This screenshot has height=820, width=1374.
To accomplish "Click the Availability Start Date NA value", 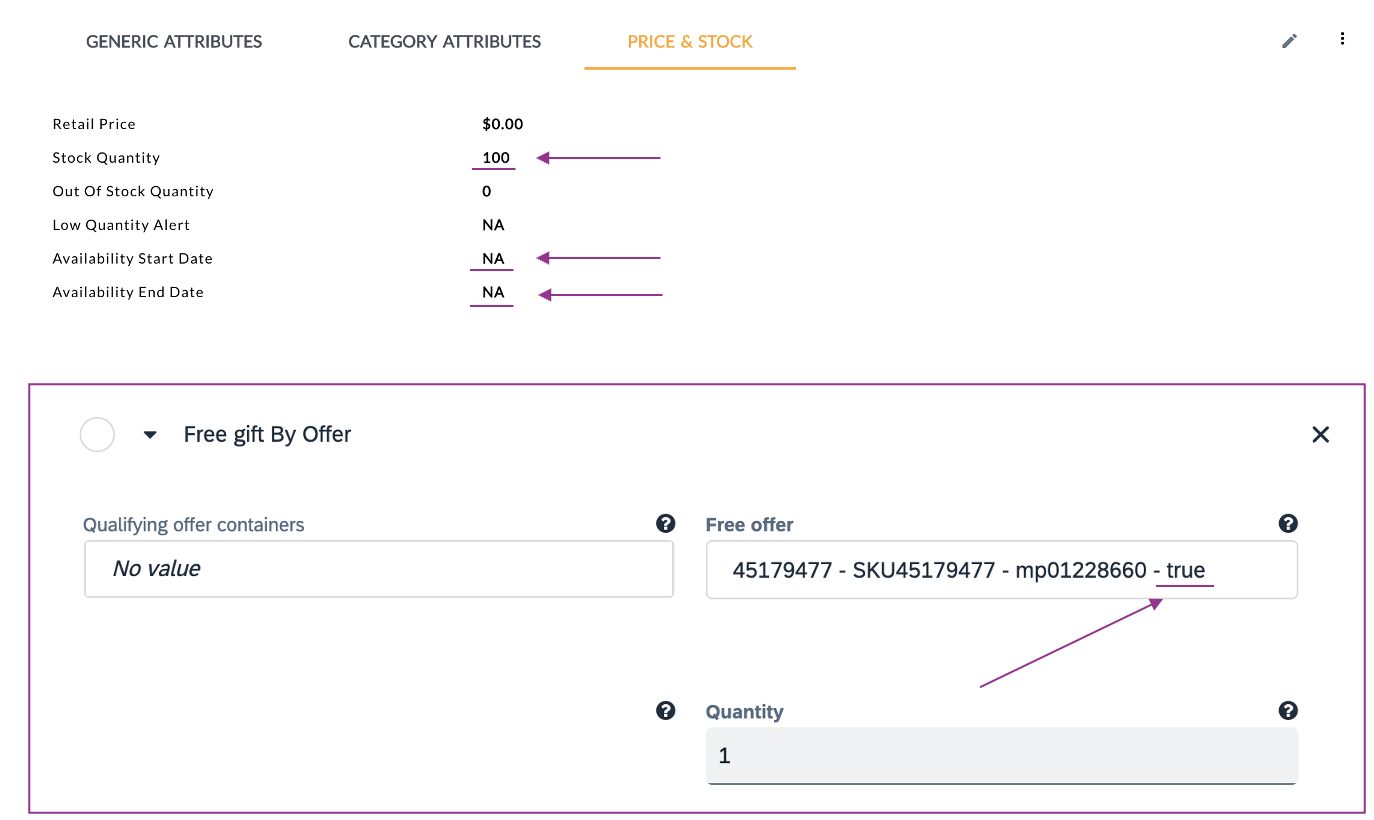I will [493, 259].
